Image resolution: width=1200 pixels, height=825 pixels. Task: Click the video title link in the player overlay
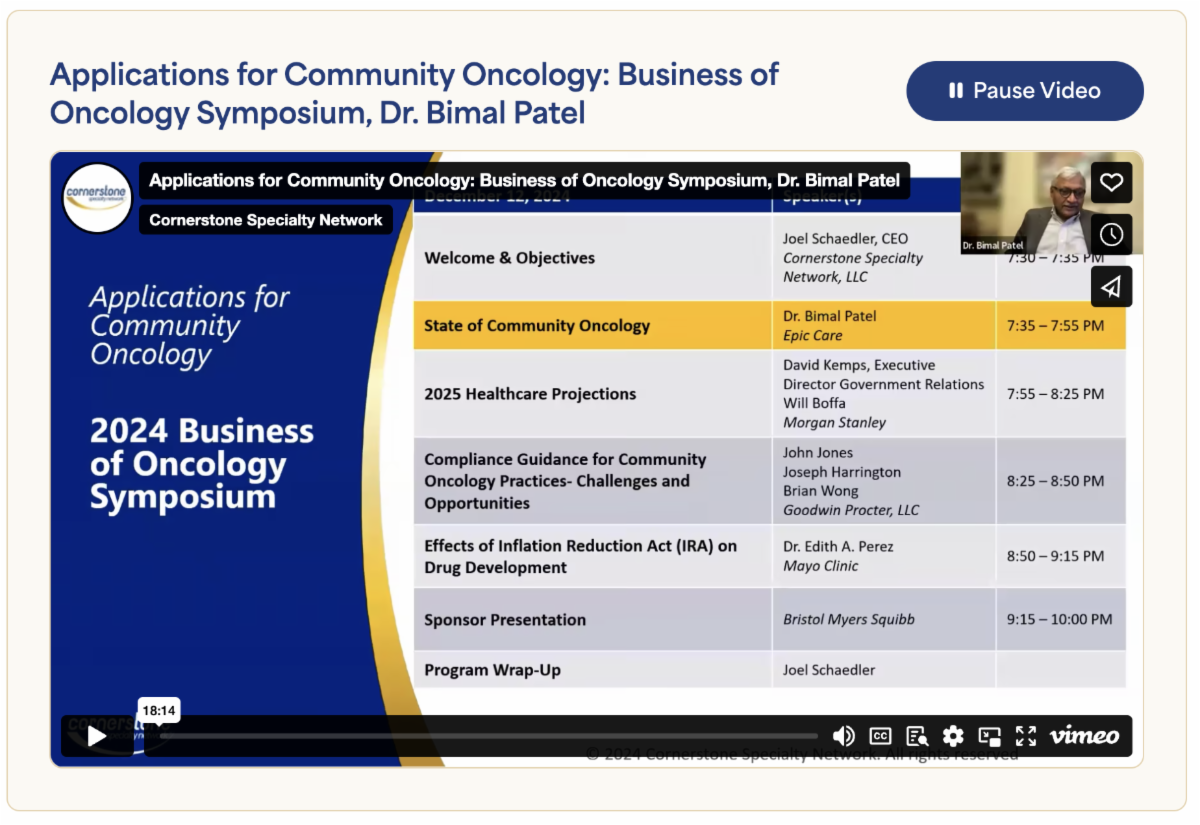click(524, 181)
